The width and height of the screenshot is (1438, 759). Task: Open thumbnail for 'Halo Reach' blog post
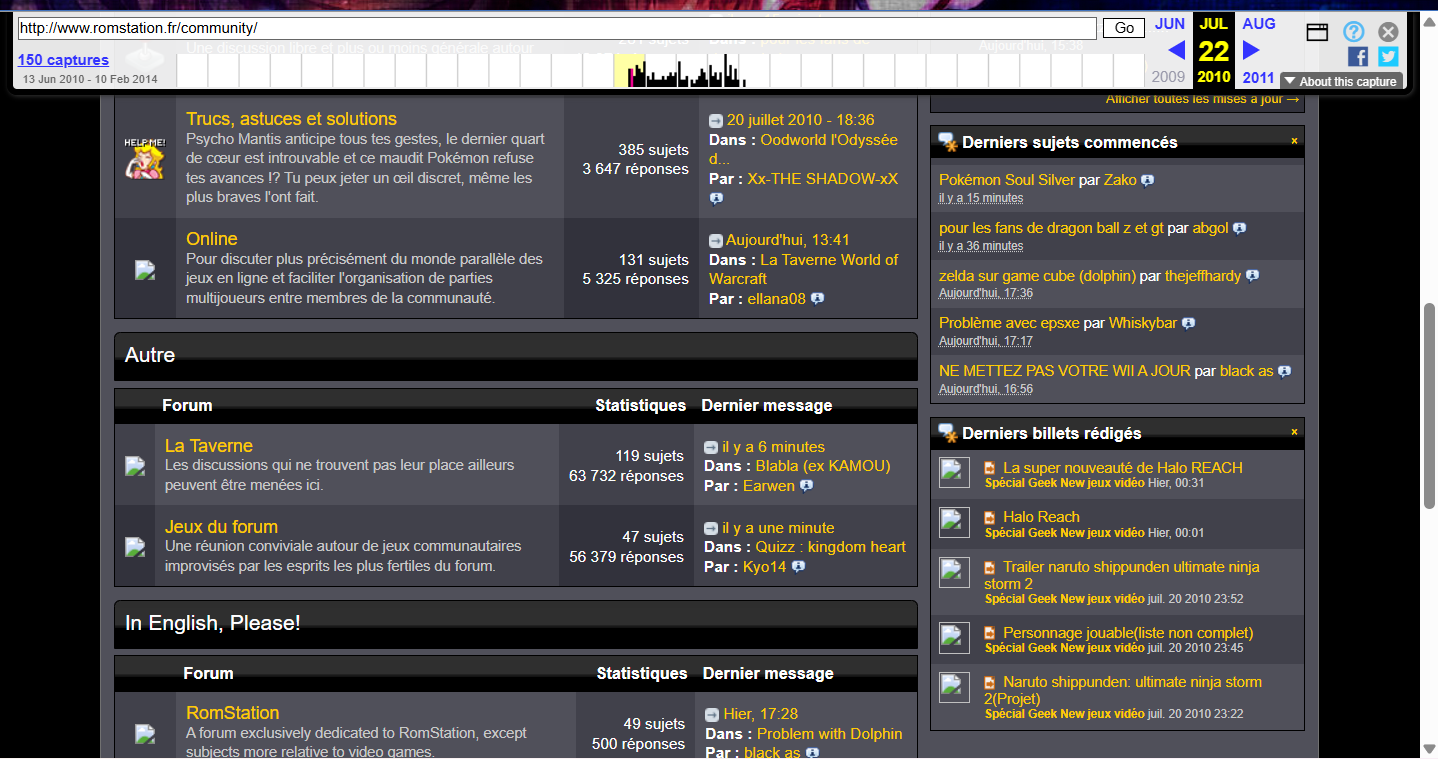[954, 522]
